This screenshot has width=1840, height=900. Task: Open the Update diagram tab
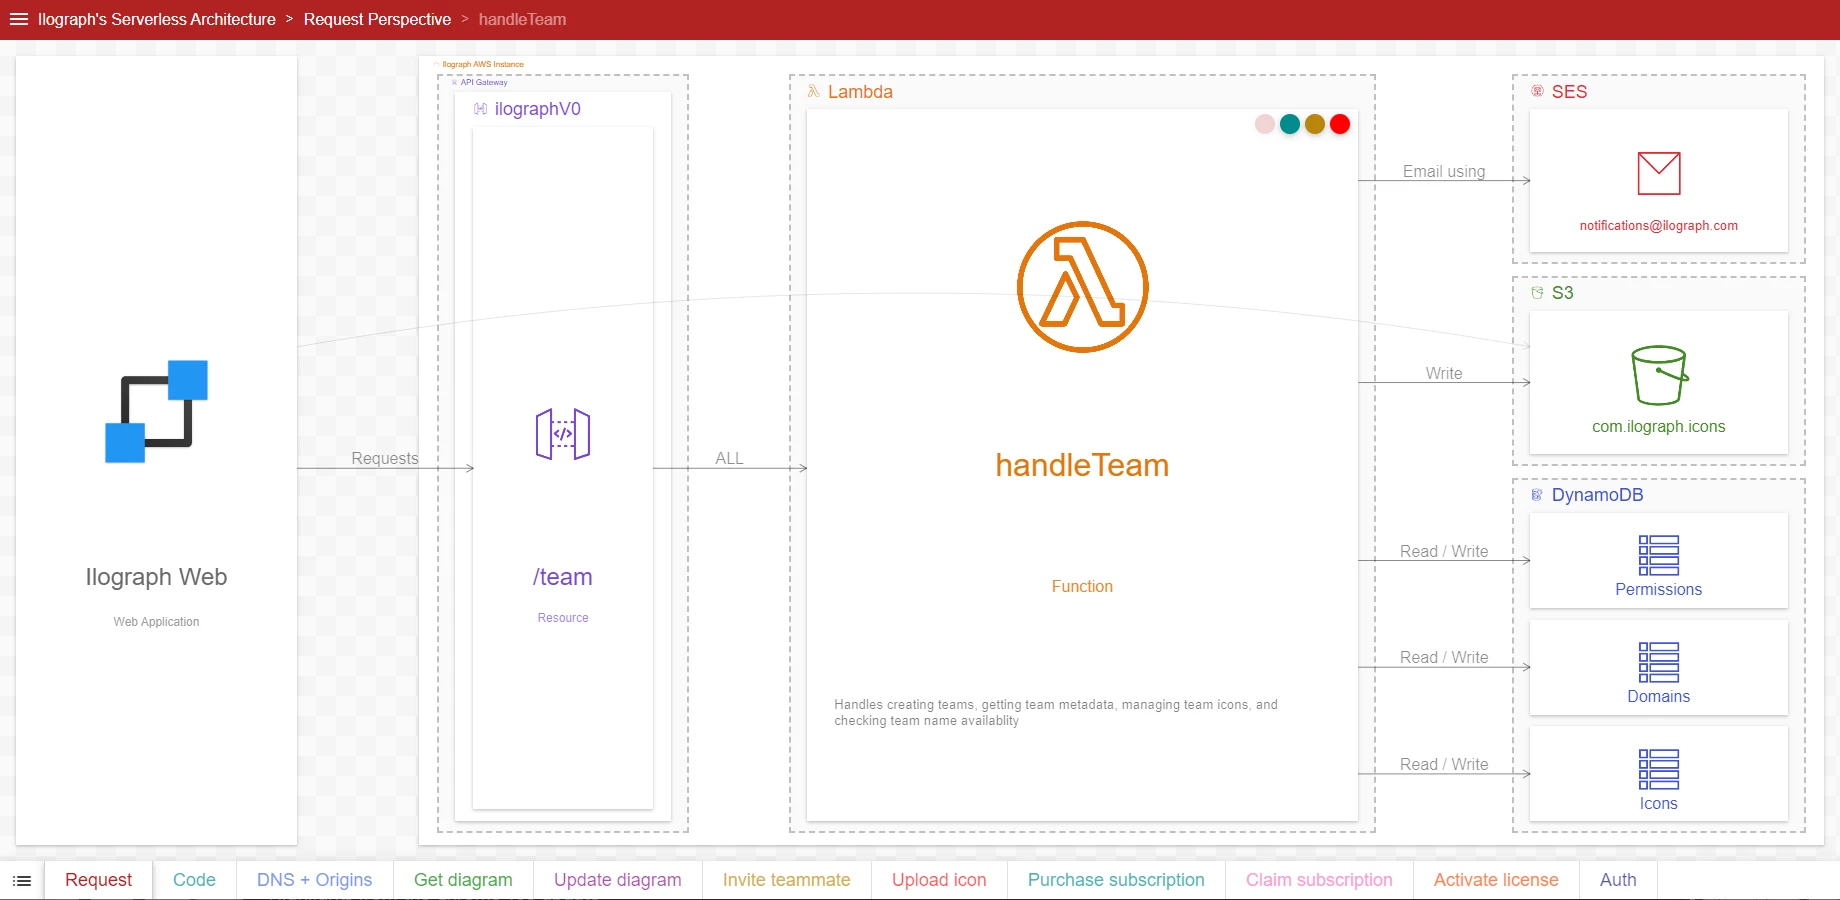tap(617, 880)
